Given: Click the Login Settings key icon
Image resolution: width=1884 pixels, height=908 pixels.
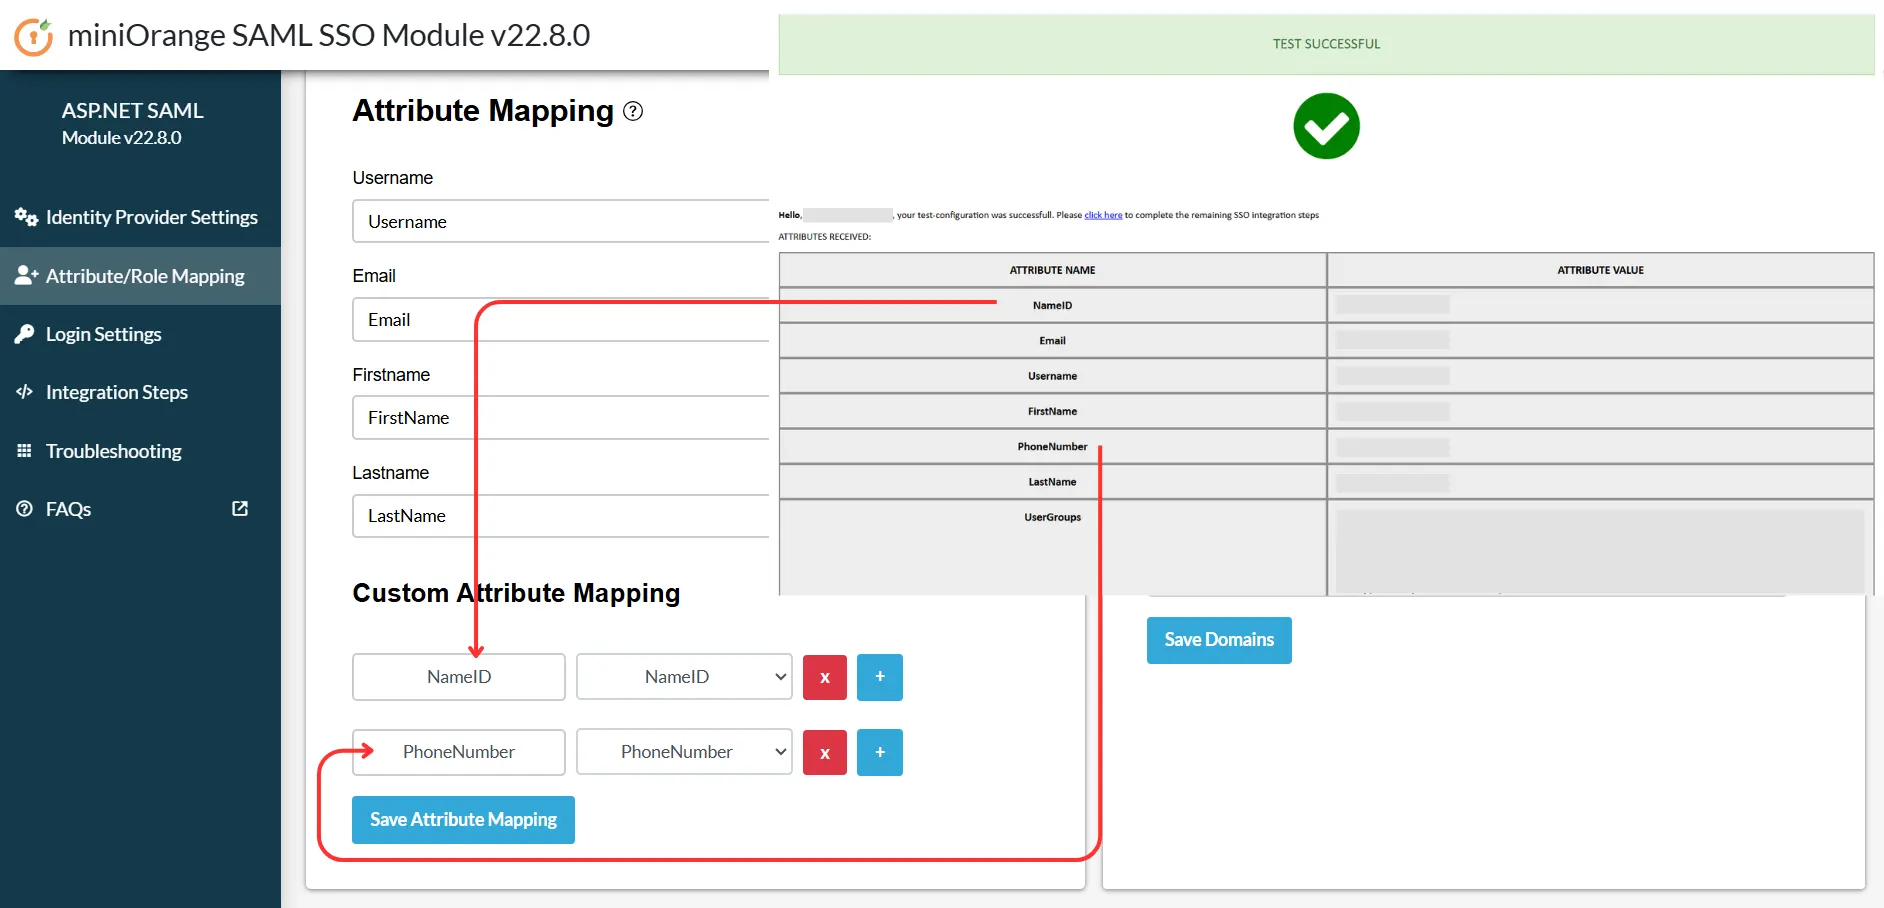Looking at the screenshot, I should [x=24, y=334].
